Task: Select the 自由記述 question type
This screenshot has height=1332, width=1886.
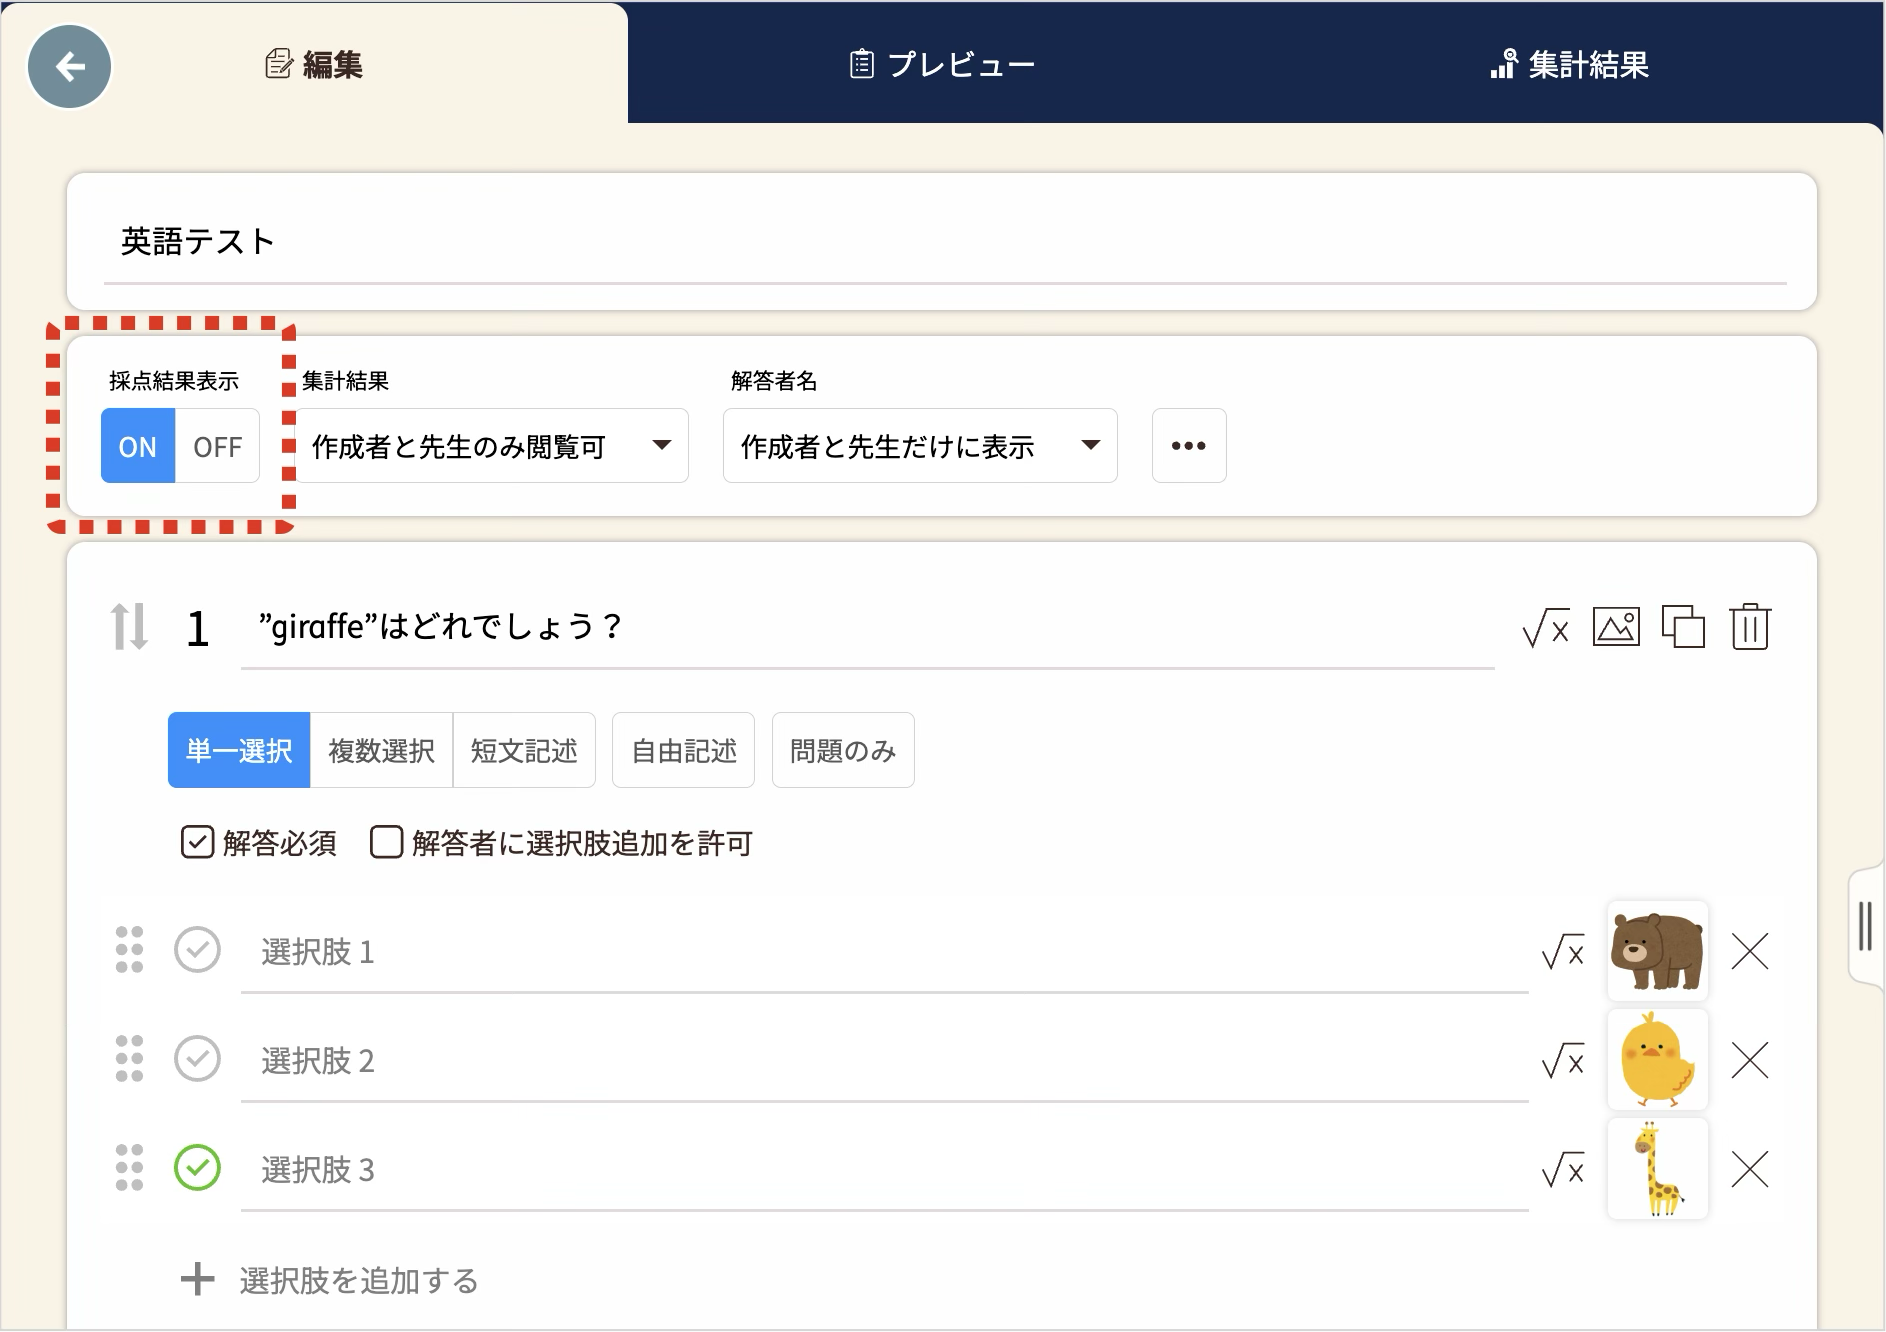Action: (x=684, y=750)
